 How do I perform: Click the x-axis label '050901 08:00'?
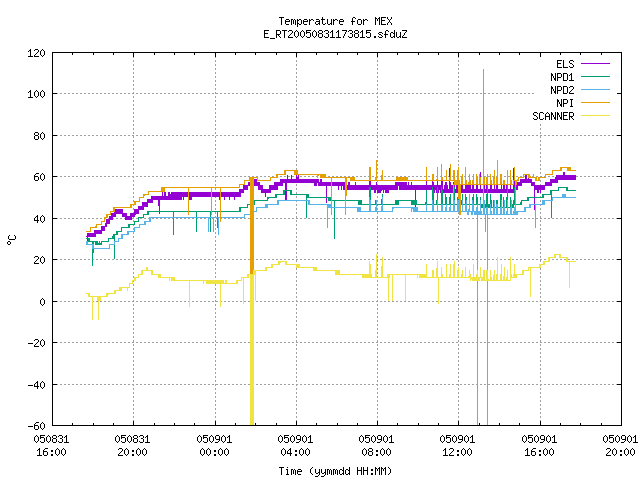point(376,446)
